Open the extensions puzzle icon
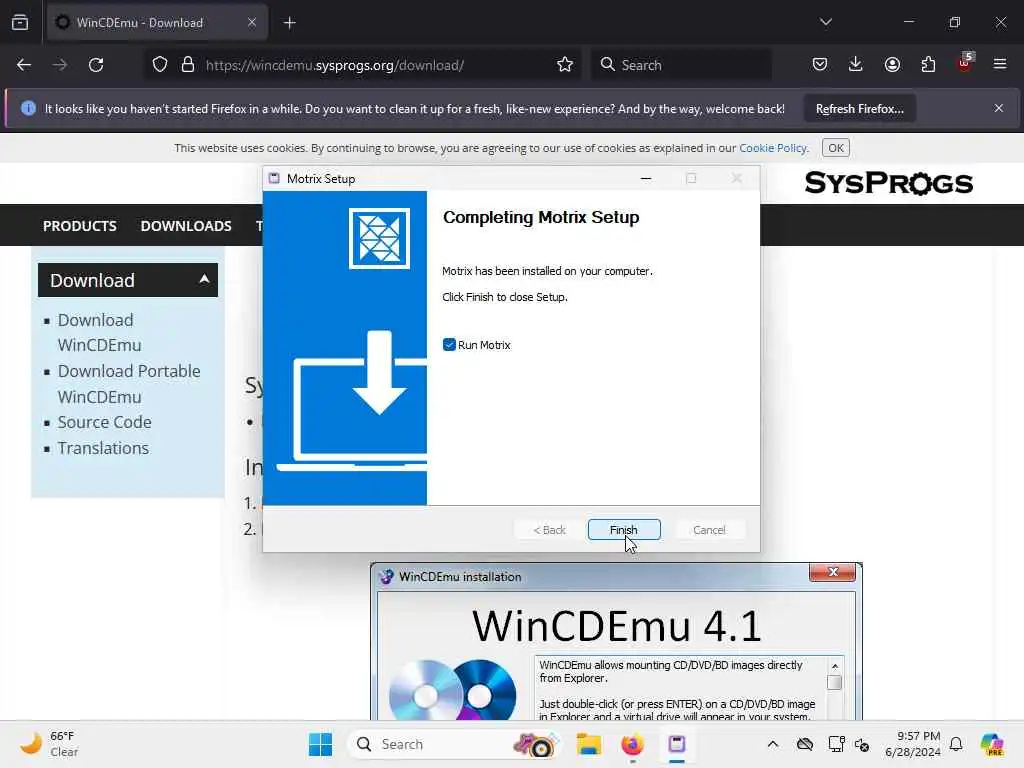The height and width of the screenshot is (768, 1024). [928, 65]
